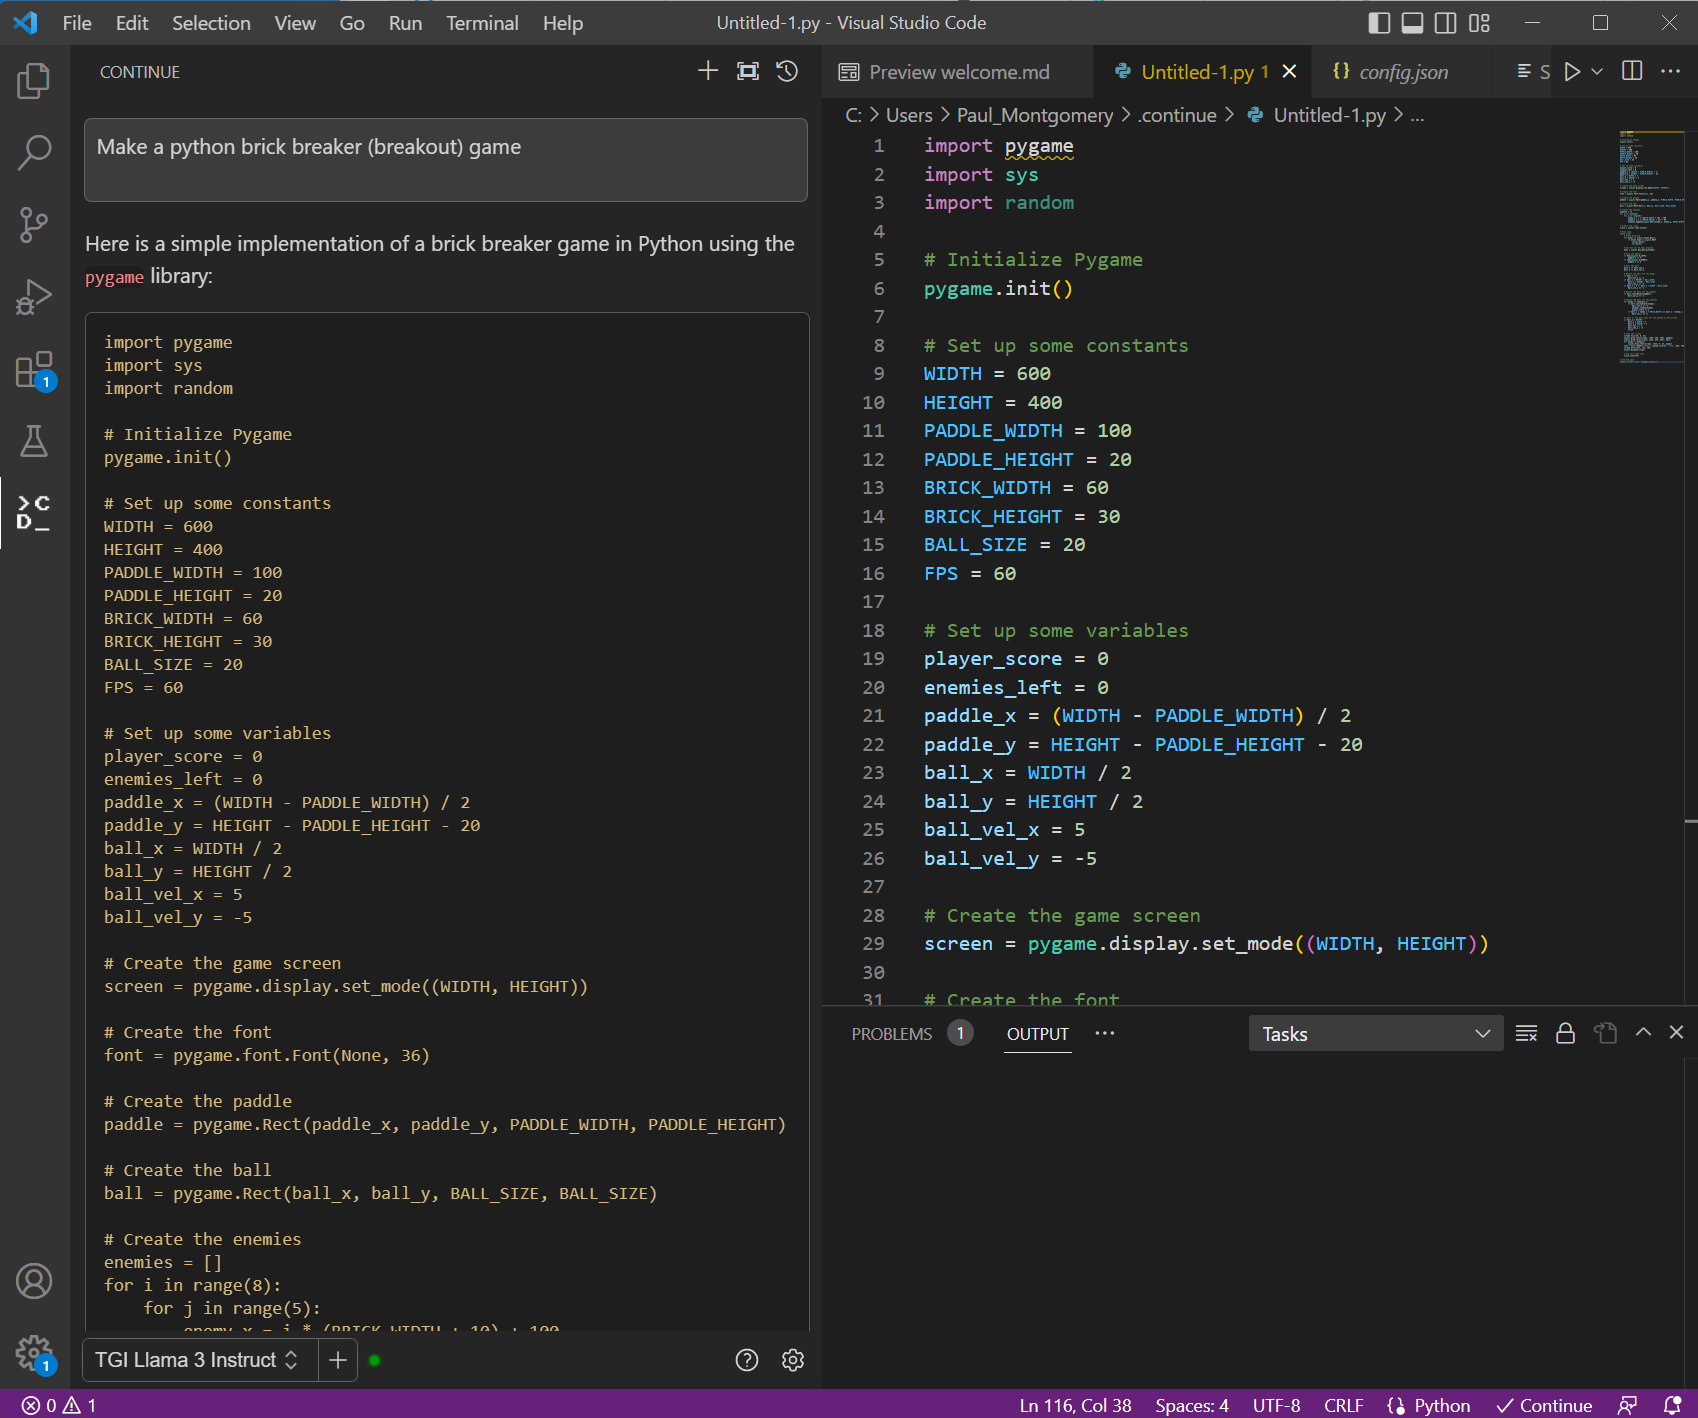The width and height of the screenshot is (1698, 1418).
Task: Place cursor on line 29 screen assignment
Action: pyautogui.click(x=1206, y=944)
